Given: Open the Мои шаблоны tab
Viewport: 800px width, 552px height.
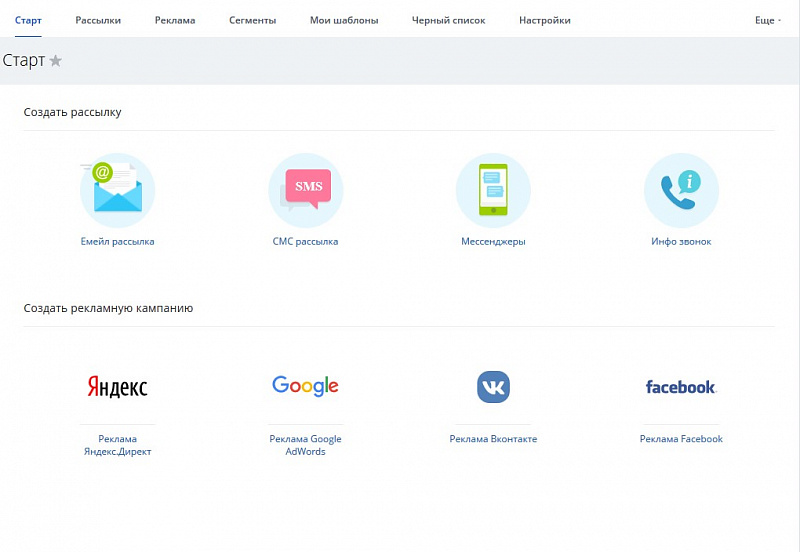Looking at the screenshot, I should (344, 20).
